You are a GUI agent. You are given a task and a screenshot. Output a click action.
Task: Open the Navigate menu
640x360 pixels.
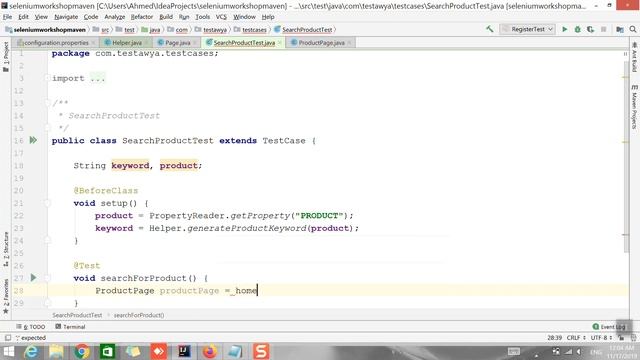[66, 17]
